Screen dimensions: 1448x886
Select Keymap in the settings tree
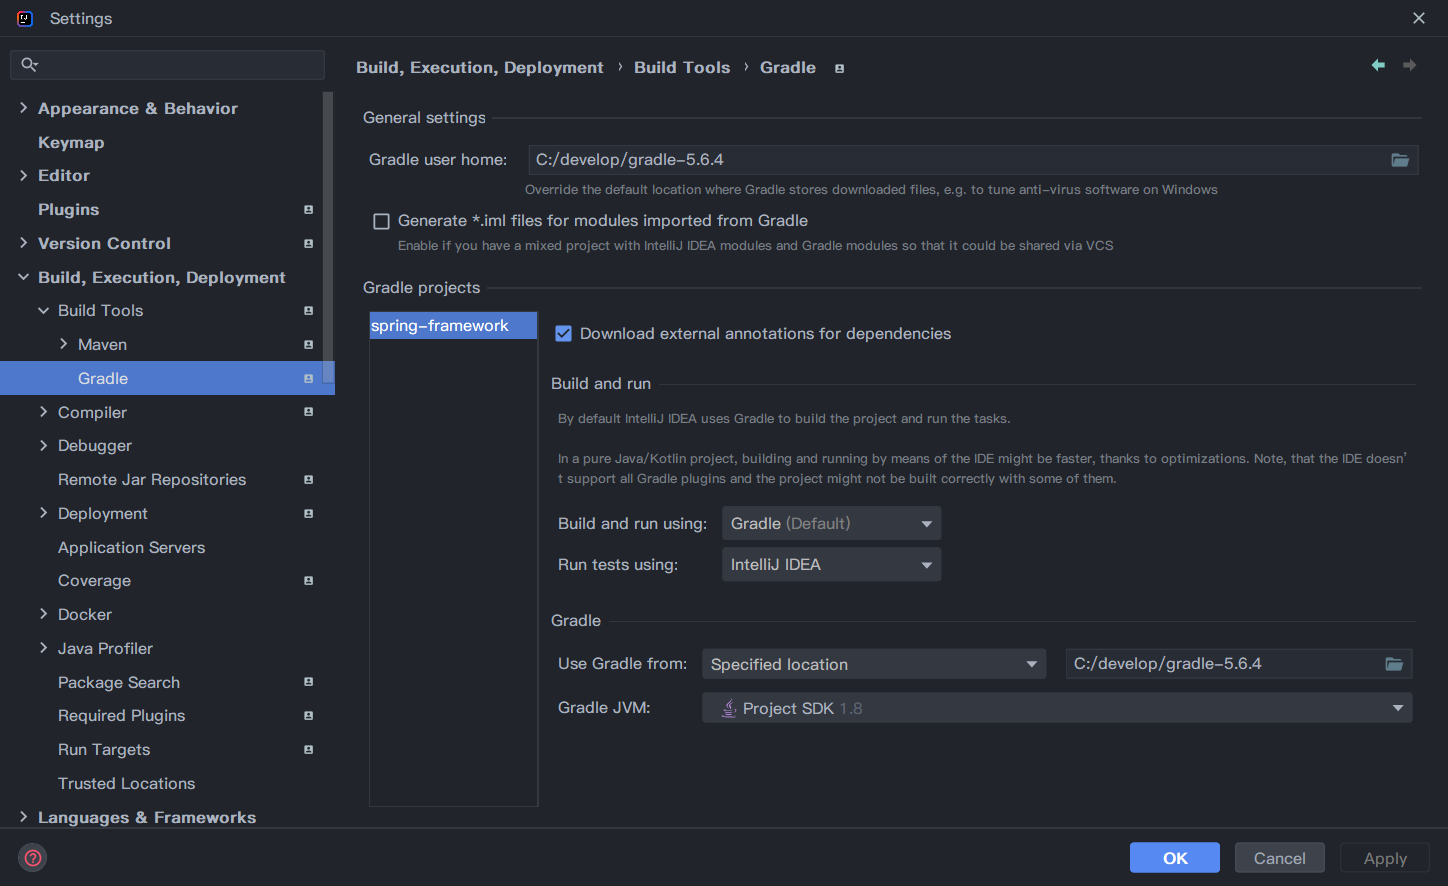point(71,142)
